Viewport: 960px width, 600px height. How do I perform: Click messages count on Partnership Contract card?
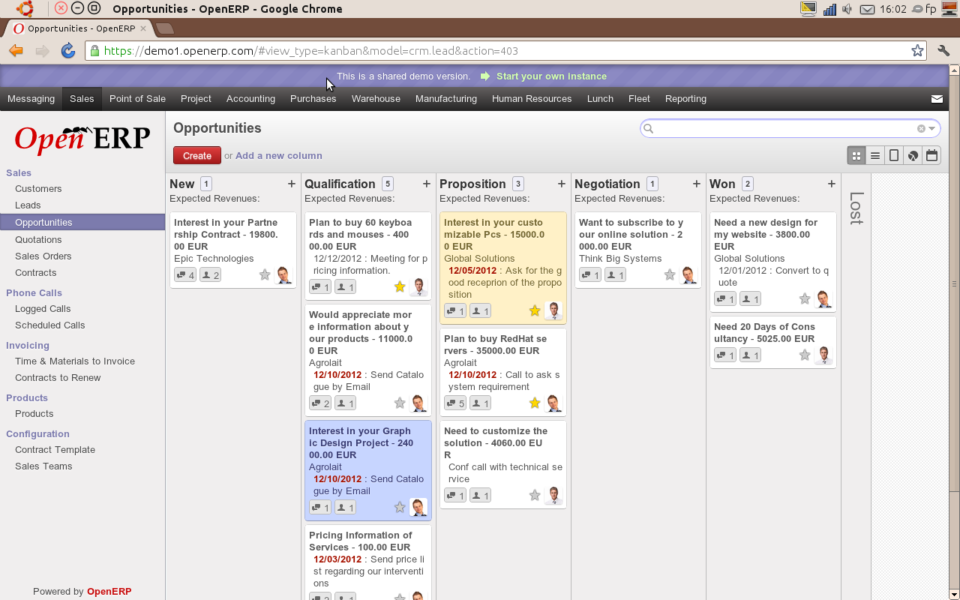[x=186, y=276]
